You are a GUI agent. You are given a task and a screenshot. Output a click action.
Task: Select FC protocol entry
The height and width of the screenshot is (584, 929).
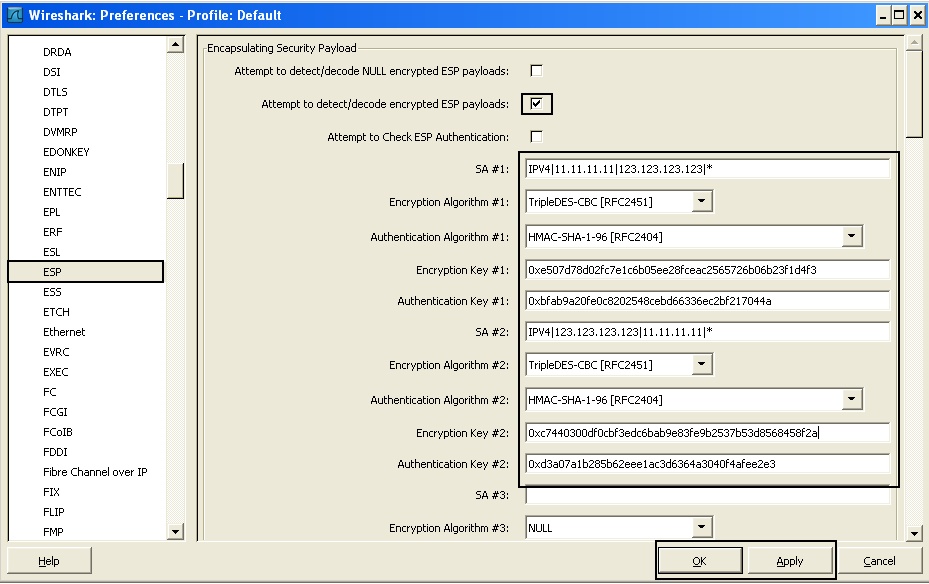(50, 392)
